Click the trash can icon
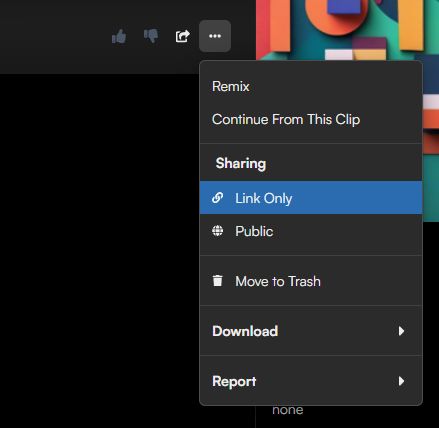 coord(218,281)
